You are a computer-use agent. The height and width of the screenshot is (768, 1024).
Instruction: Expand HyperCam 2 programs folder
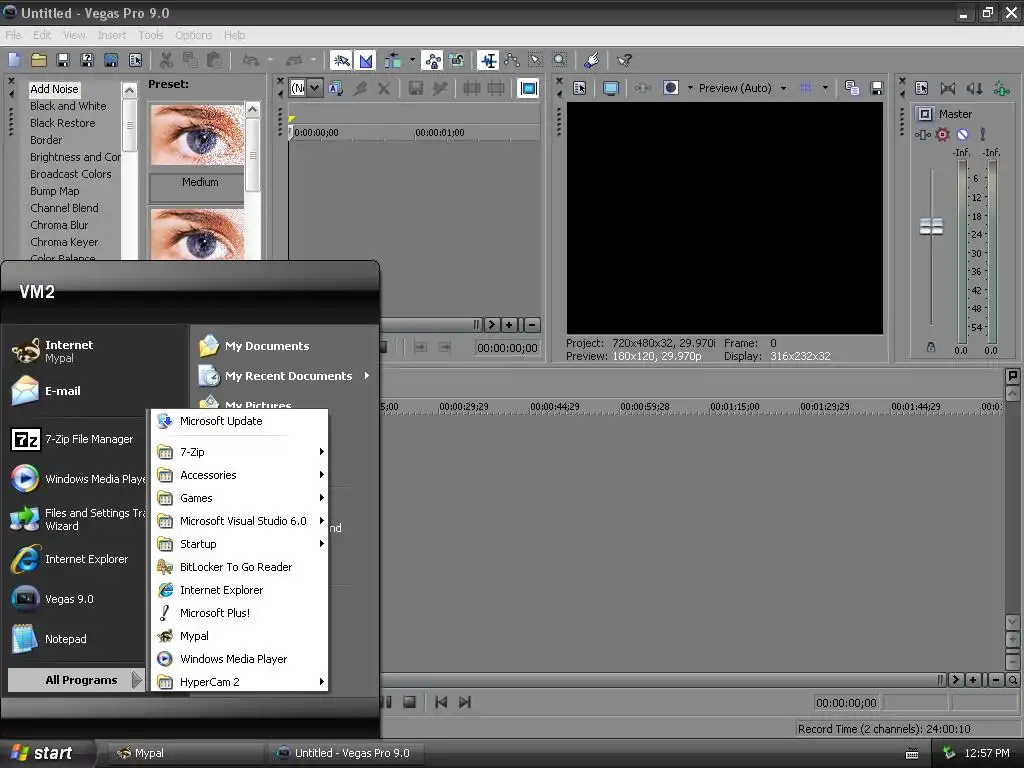pyautogui.click(x=240, y=682)
